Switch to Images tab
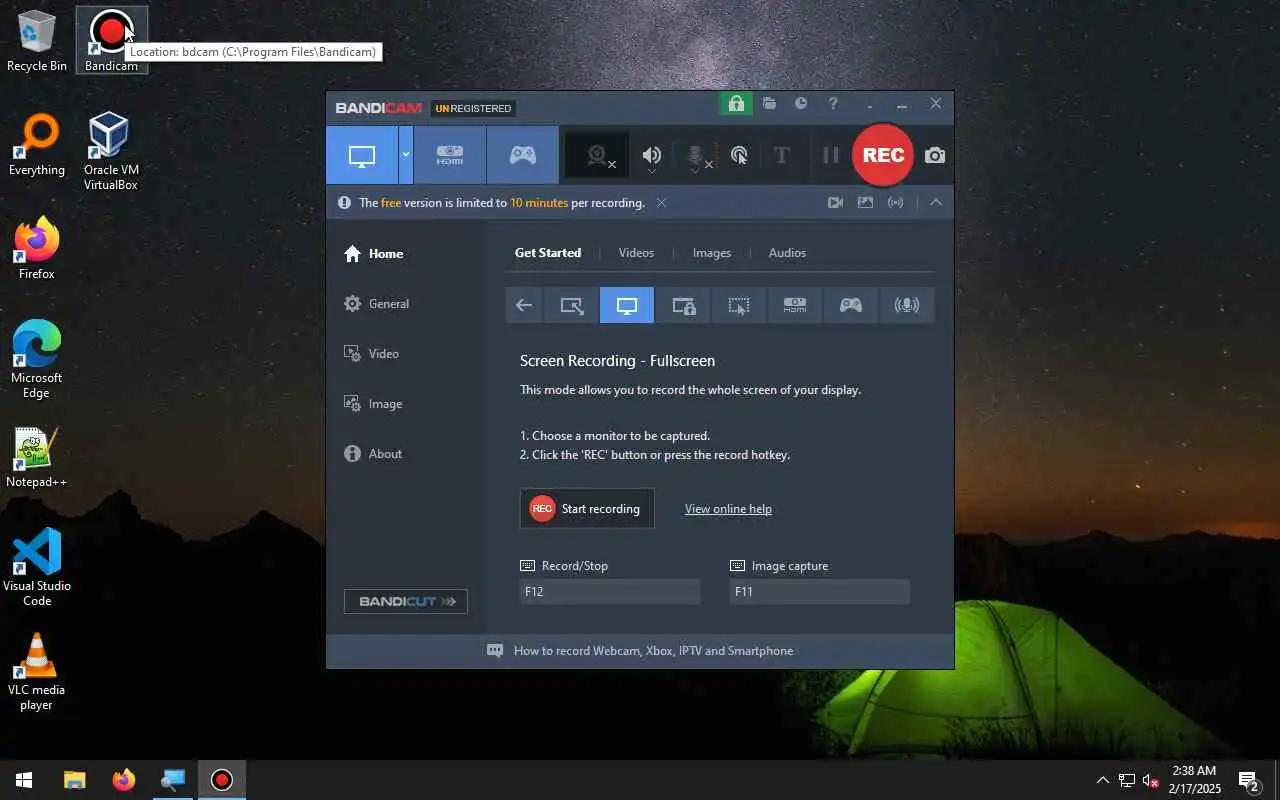The height and width of the screenshot is (800, 1280). click(x=712, y=253)
